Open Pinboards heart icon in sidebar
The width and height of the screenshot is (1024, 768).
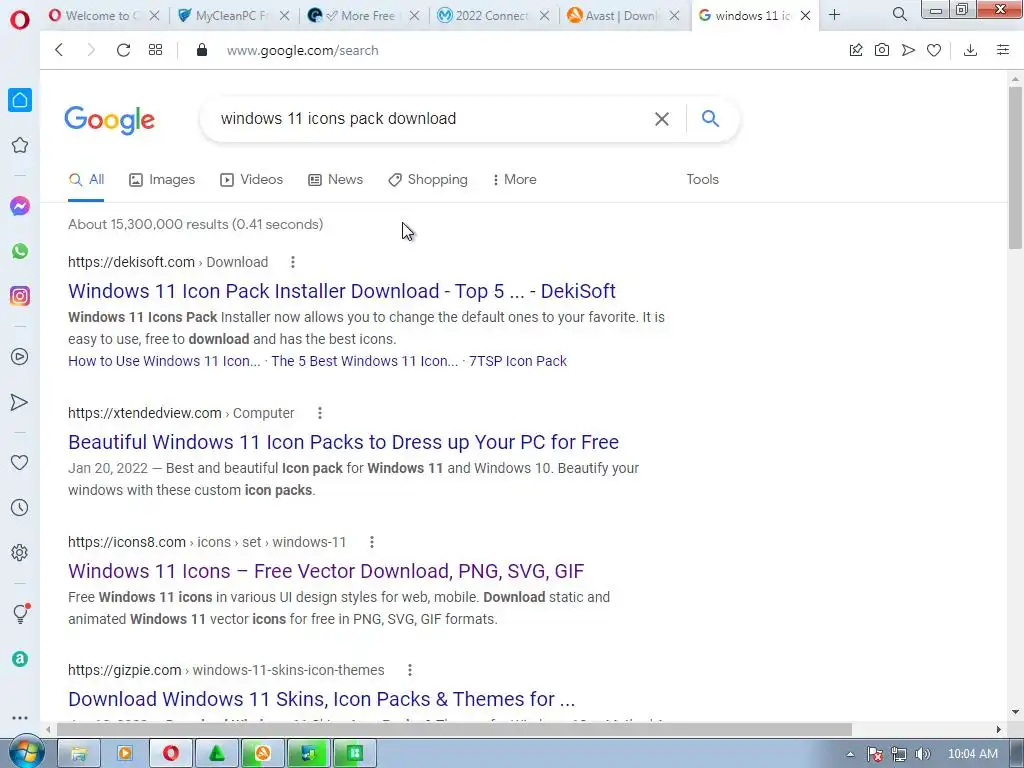pos(20,462)
